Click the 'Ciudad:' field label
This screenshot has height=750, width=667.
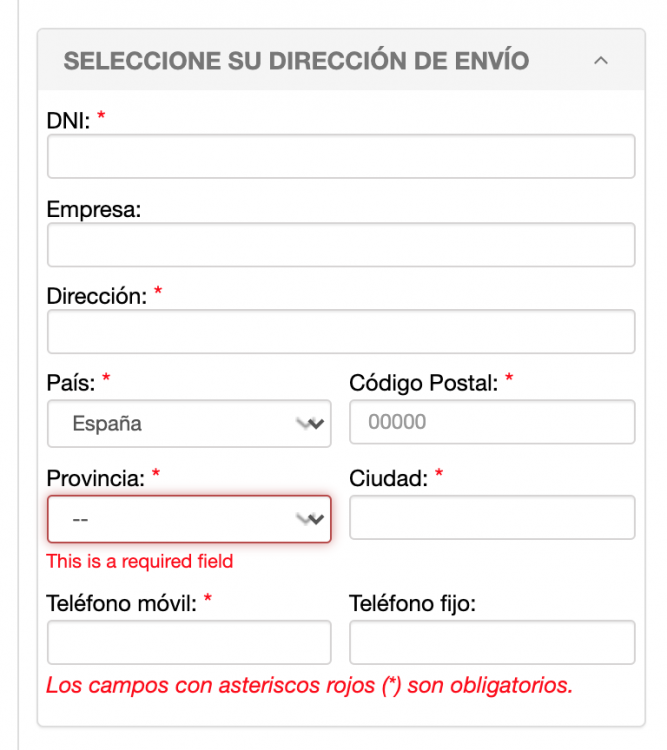tap(388, 479)
